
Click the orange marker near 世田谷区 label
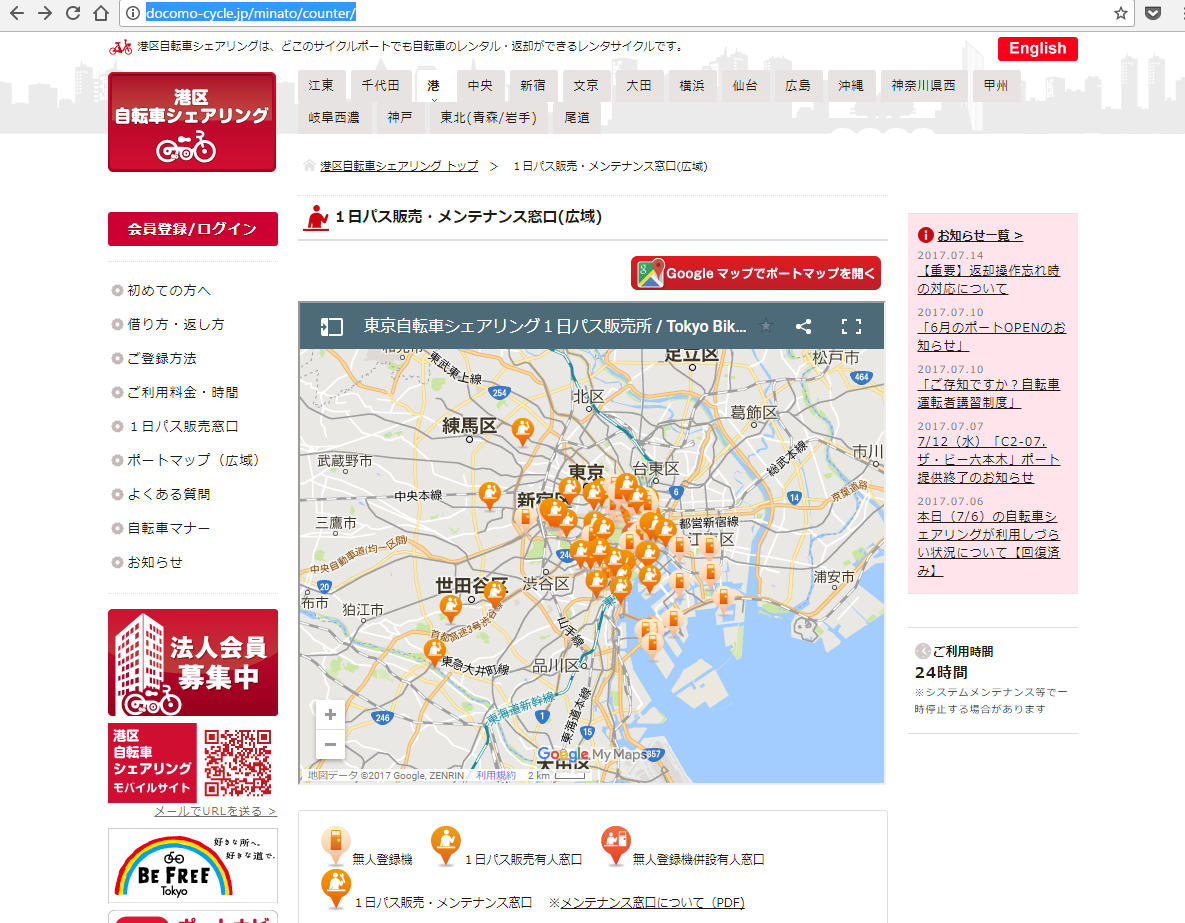click(x=495, y=592)
